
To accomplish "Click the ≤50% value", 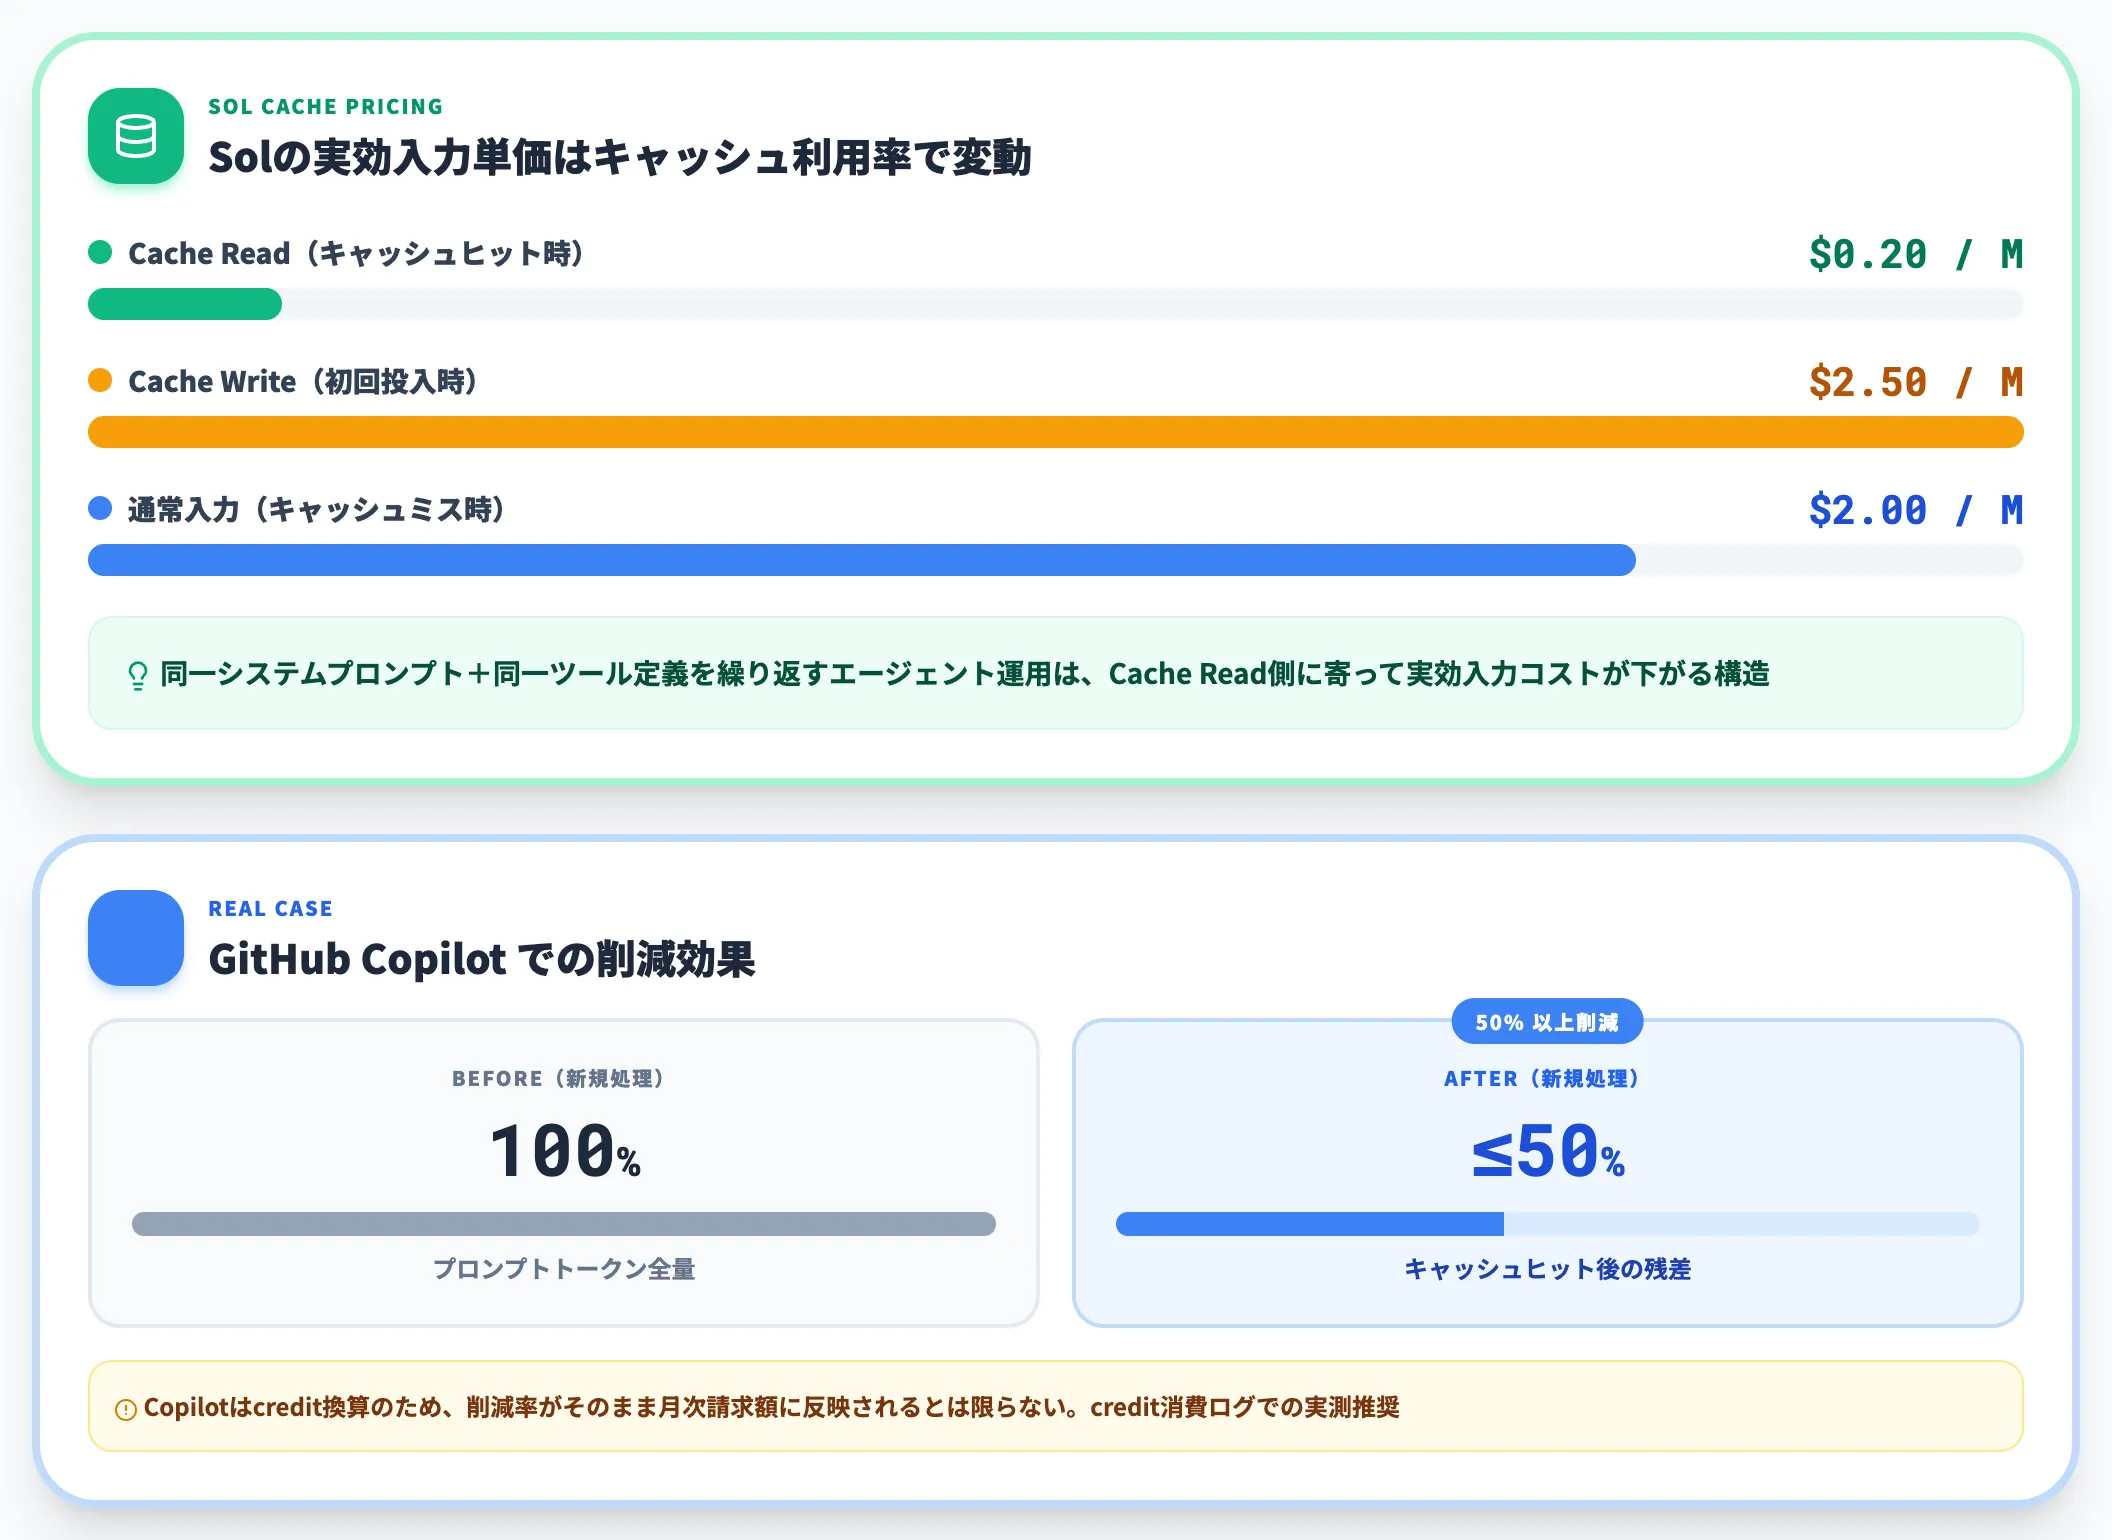I will point(1548,1151).
